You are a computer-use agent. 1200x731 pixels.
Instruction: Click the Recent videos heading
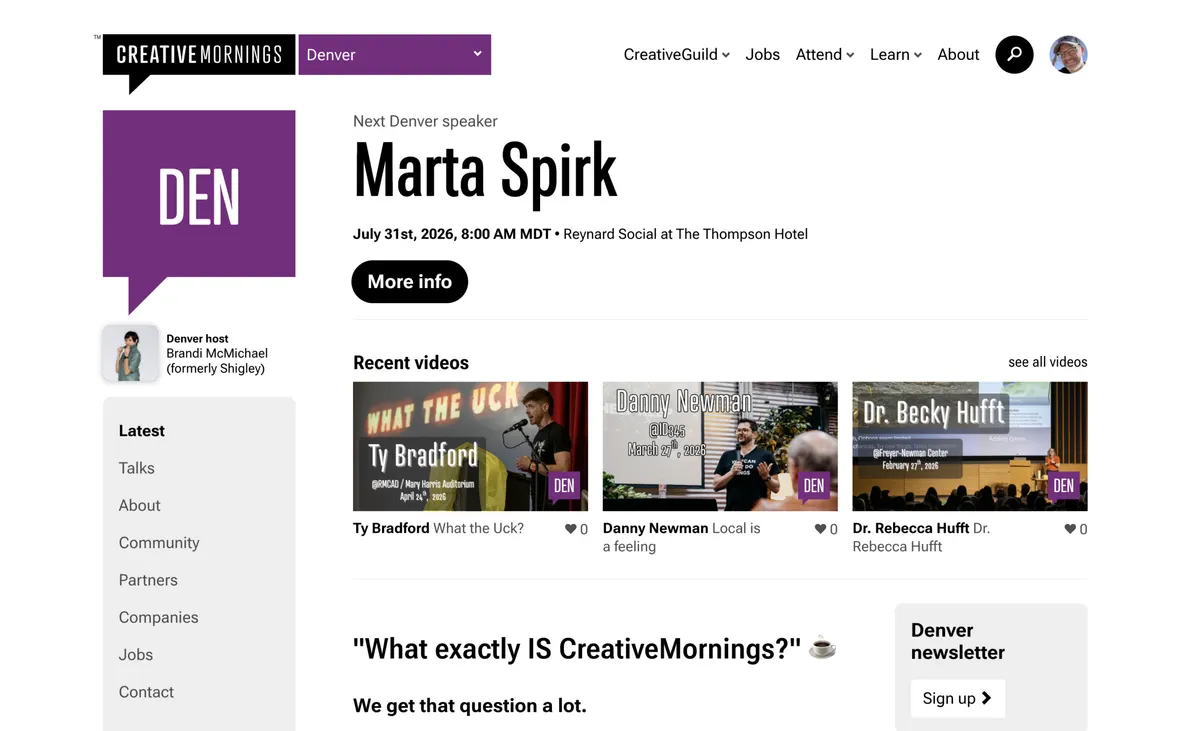click(411, 363)
